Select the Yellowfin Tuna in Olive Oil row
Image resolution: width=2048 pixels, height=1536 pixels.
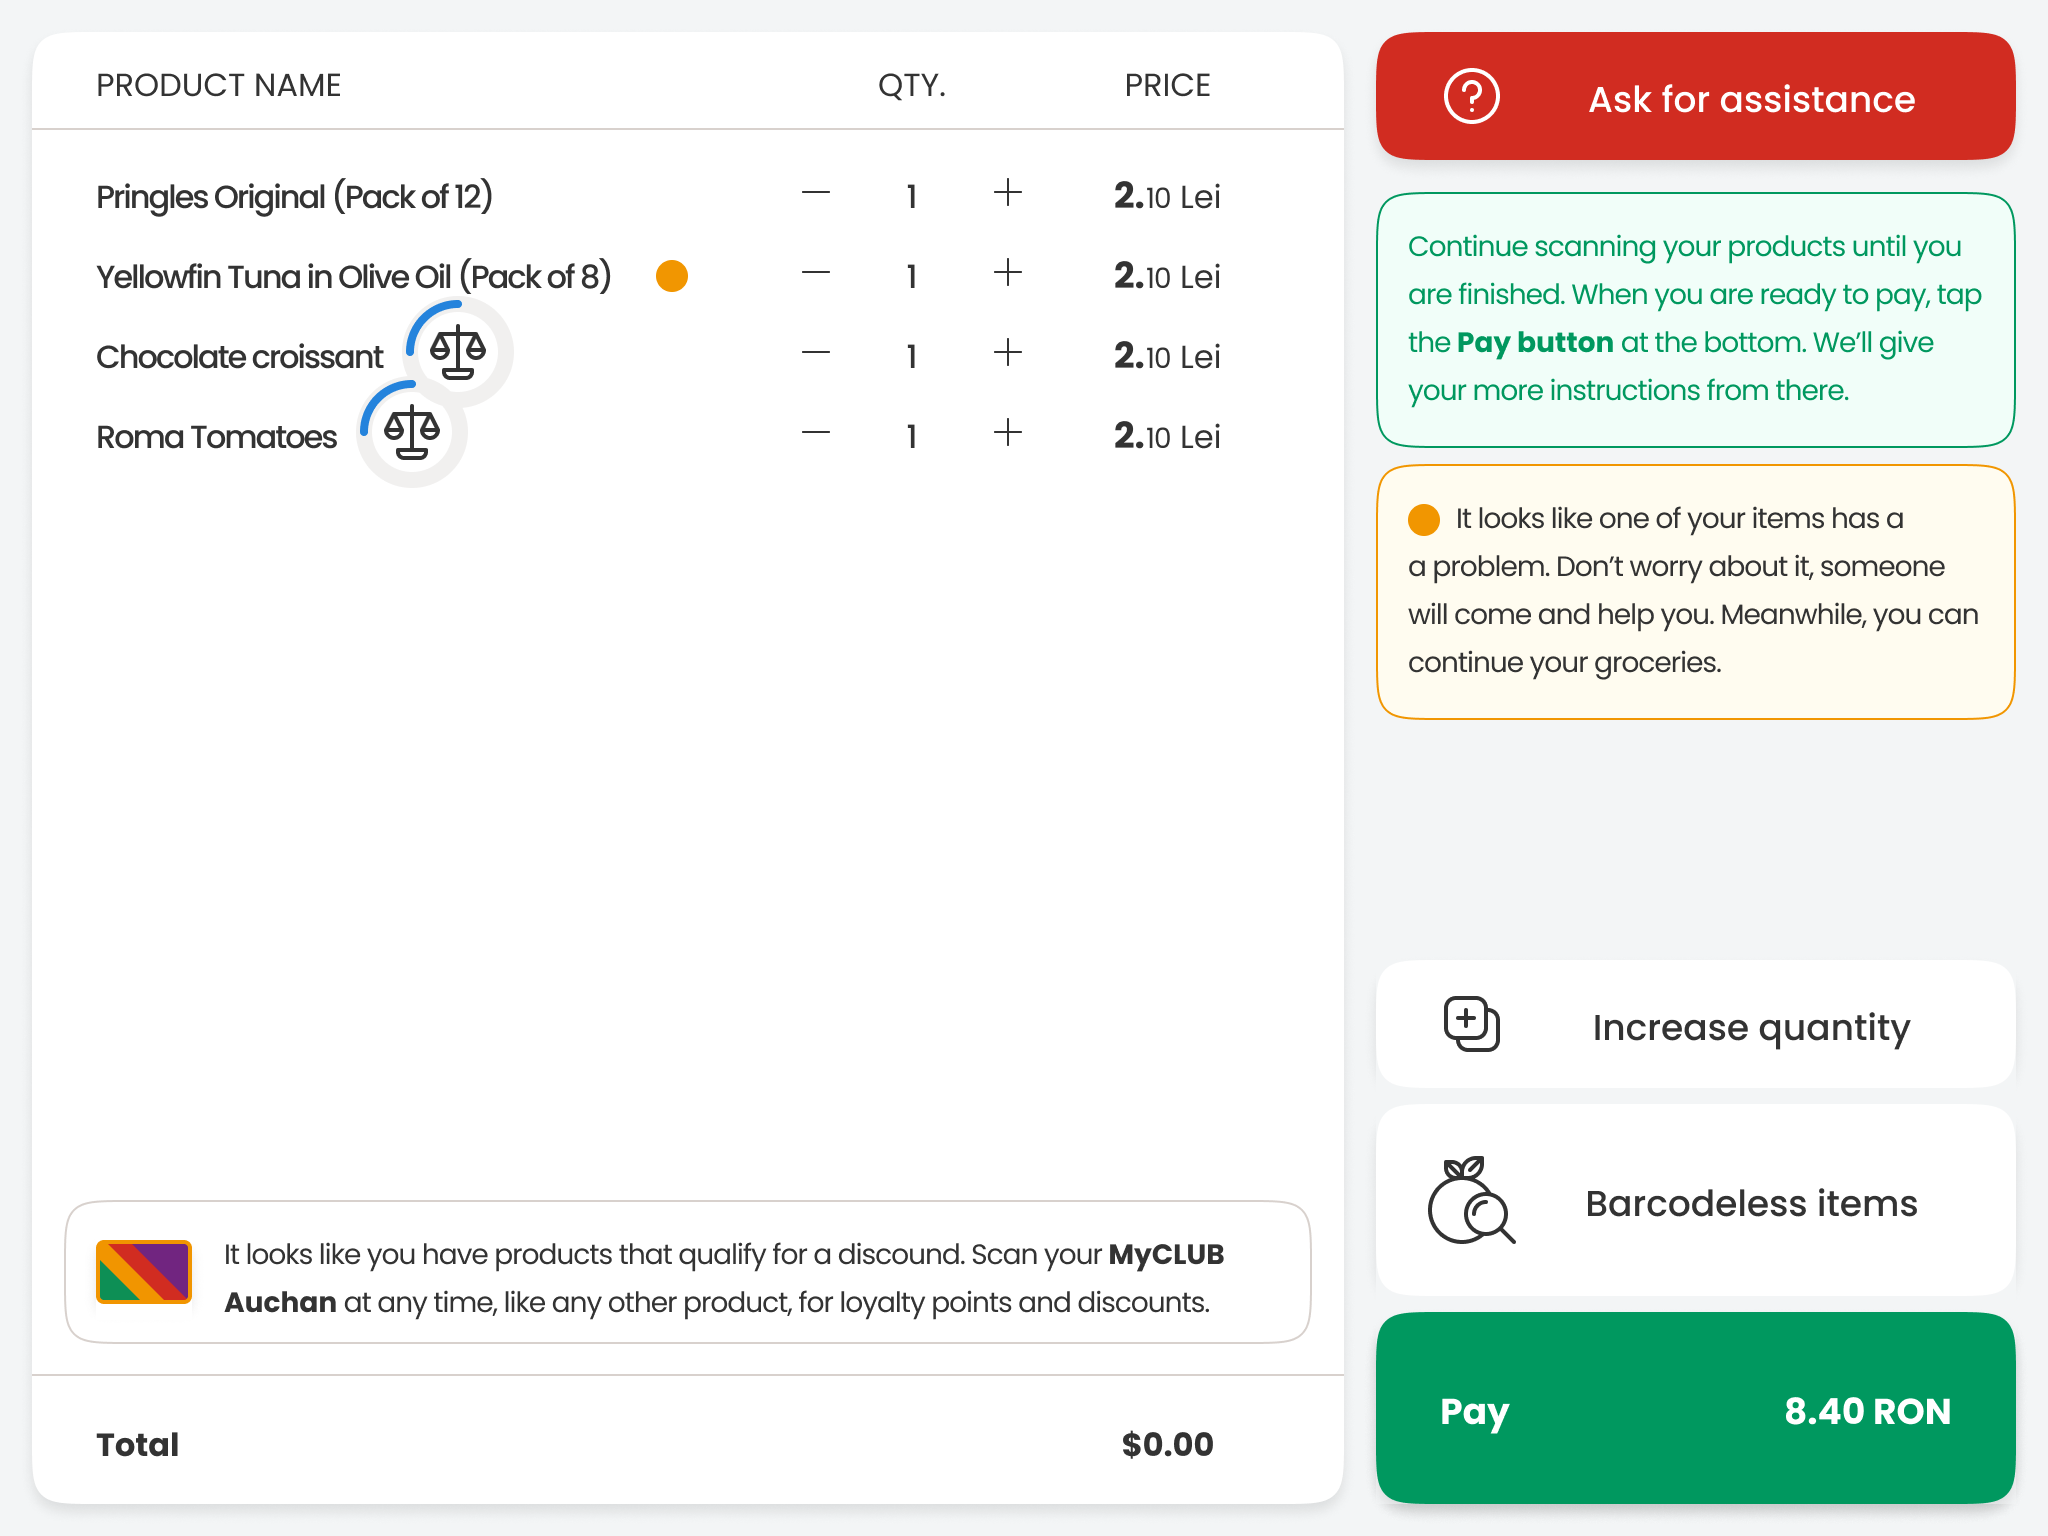tap(688, 276)
